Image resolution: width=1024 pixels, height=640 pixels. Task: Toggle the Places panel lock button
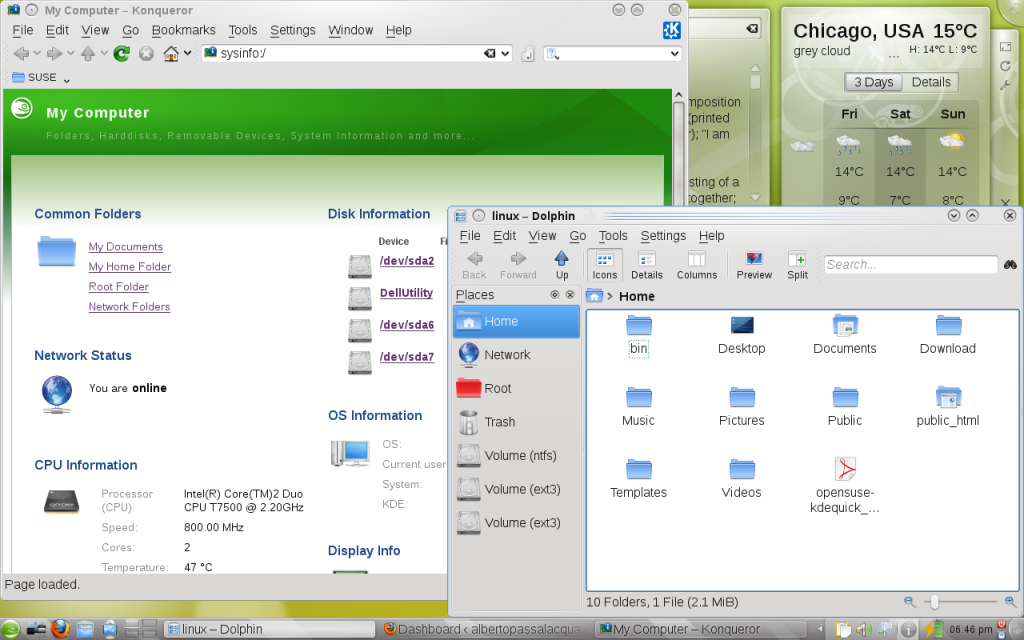coord(554,295)
